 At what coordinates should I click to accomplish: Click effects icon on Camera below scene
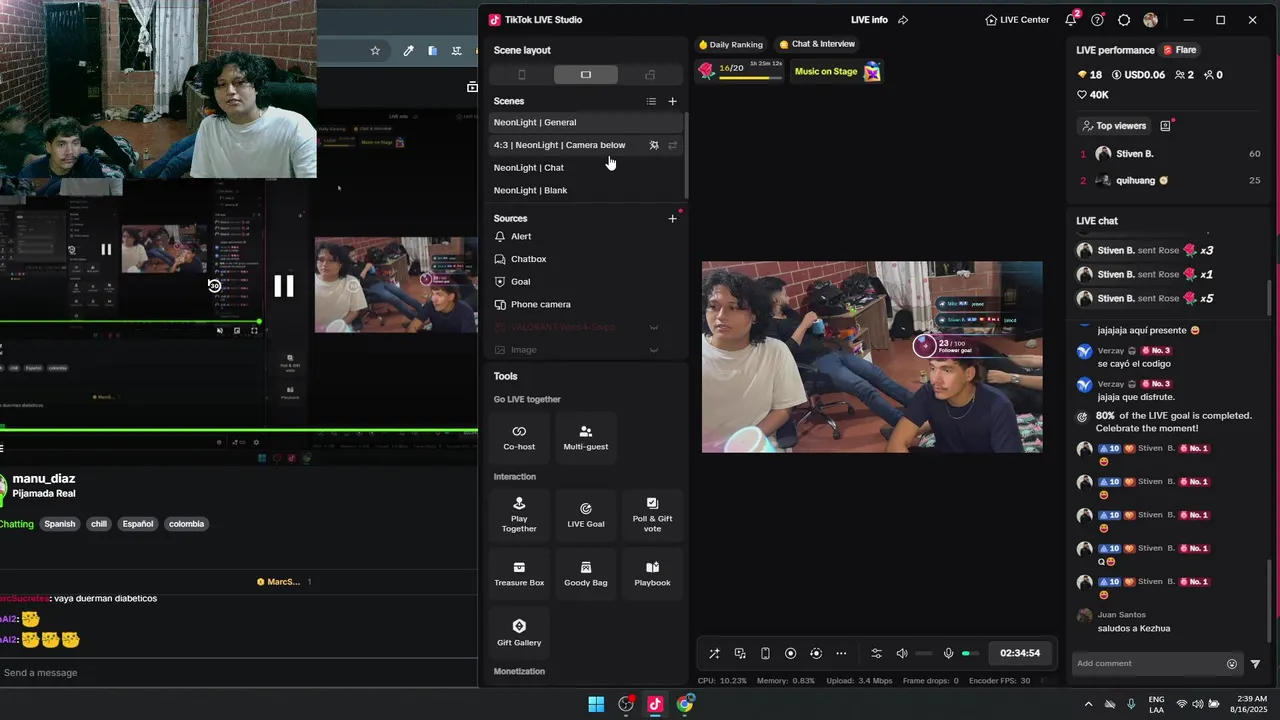[654, 145]
